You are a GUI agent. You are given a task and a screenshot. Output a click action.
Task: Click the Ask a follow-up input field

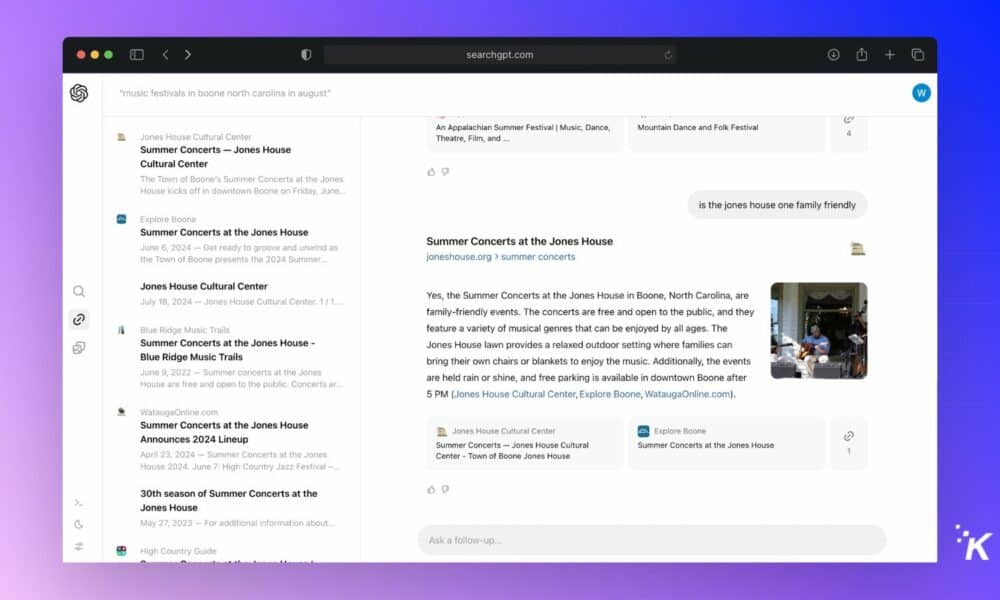pyautogui.click(x=650, y=540)
